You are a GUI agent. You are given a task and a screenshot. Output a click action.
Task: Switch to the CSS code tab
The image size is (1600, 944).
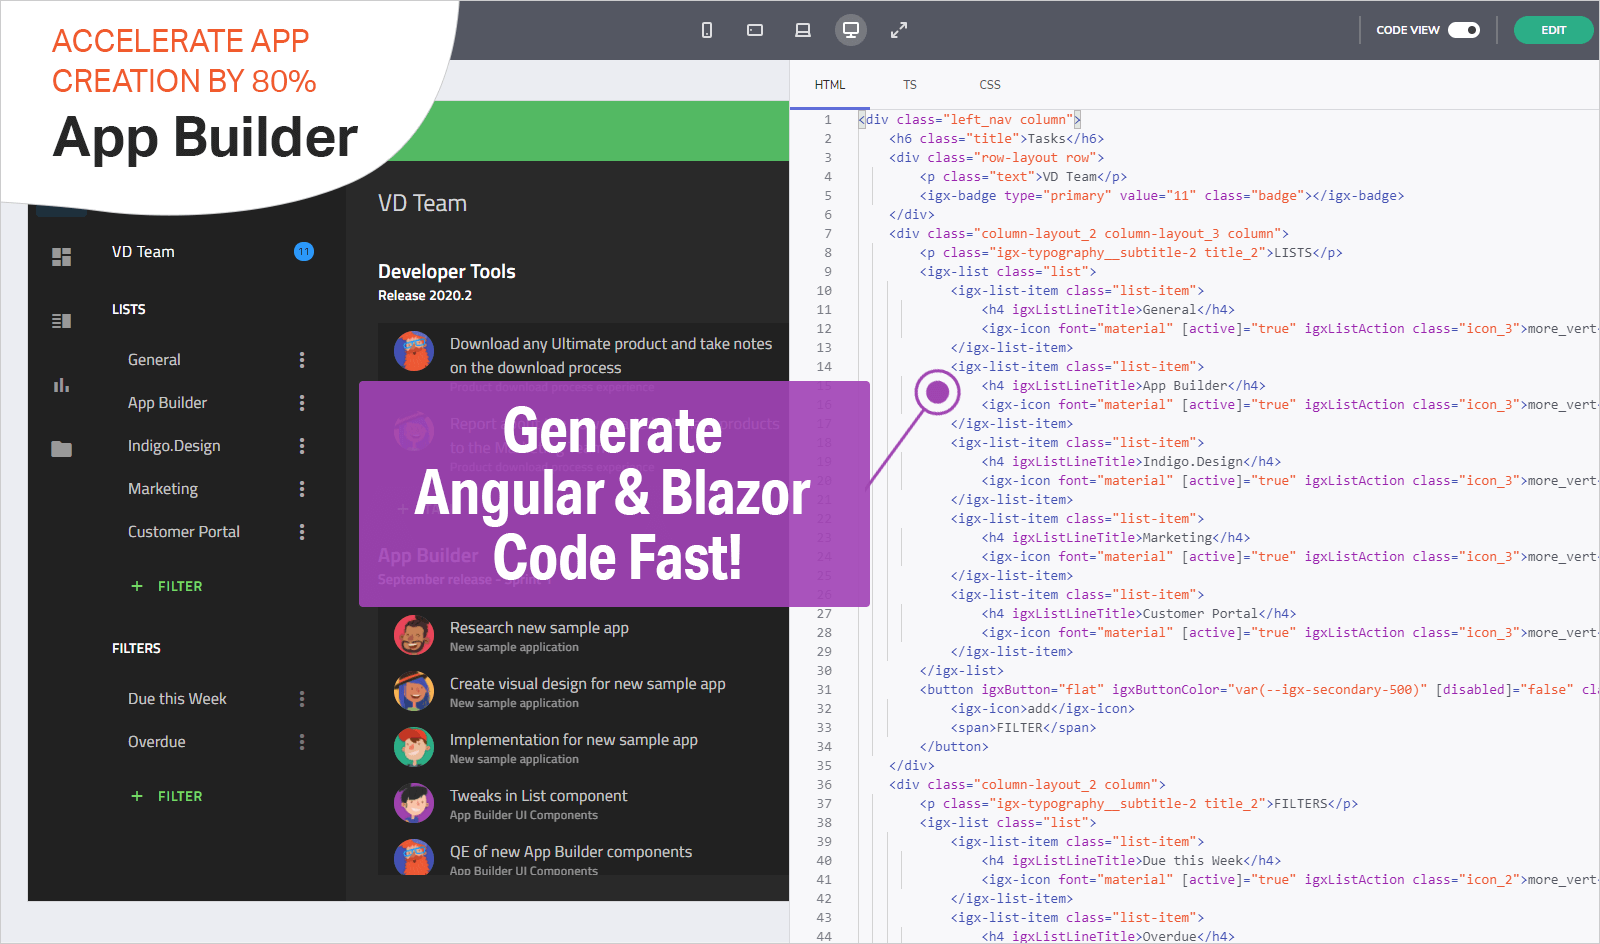click(x=990, y=85)
